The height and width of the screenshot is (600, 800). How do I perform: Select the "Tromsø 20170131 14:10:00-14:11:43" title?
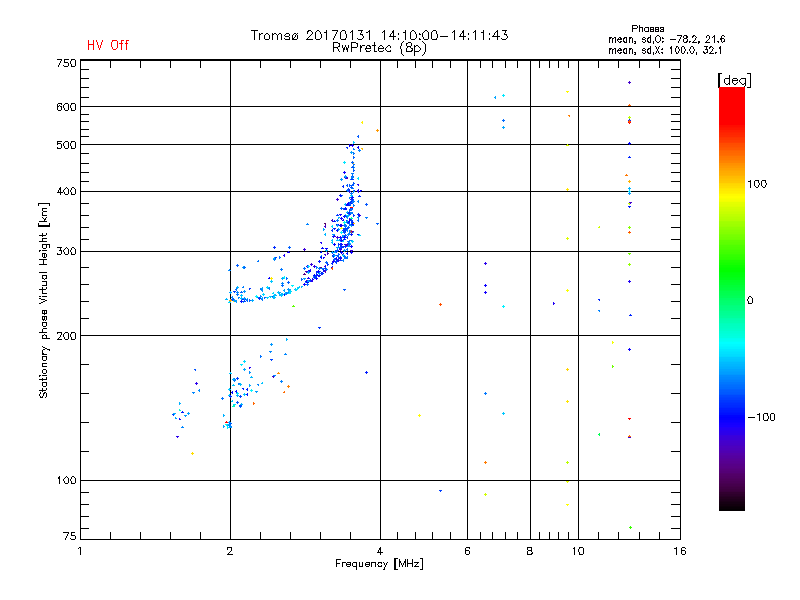tap(379, 35)
